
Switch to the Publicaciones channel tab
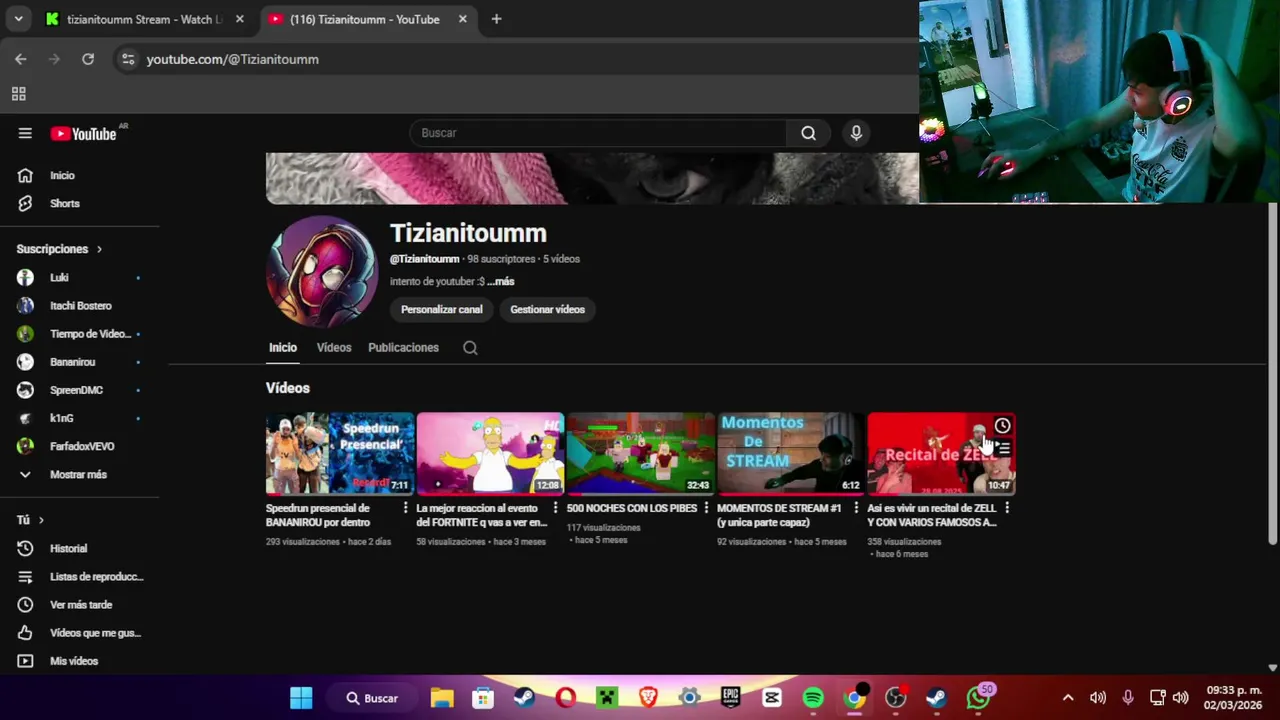403,348
